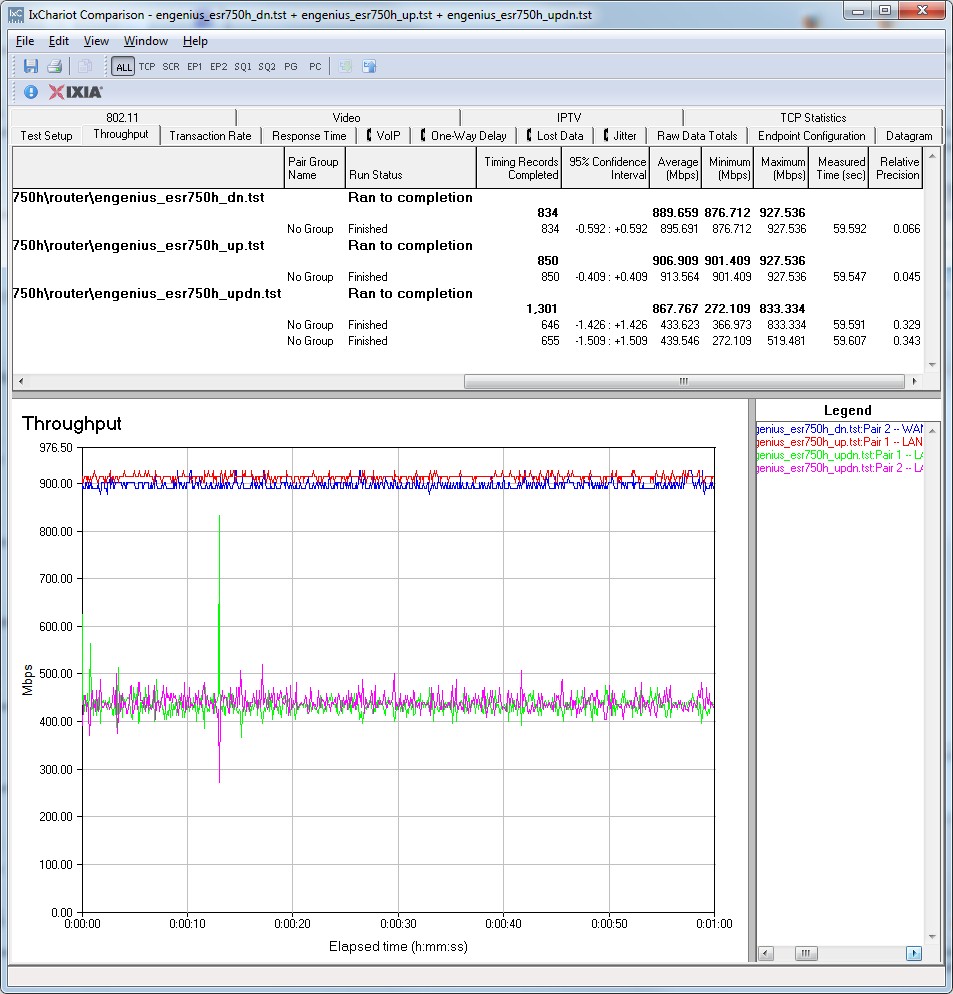Click the table scroll left arrow
953x994 pixels.
(21, 381)
